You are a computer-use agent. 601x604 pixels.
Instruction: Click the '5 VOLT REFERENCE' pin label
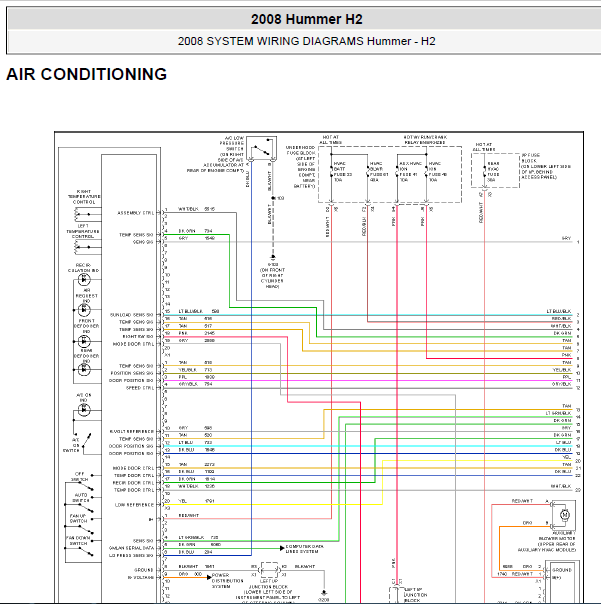[132, 432]
